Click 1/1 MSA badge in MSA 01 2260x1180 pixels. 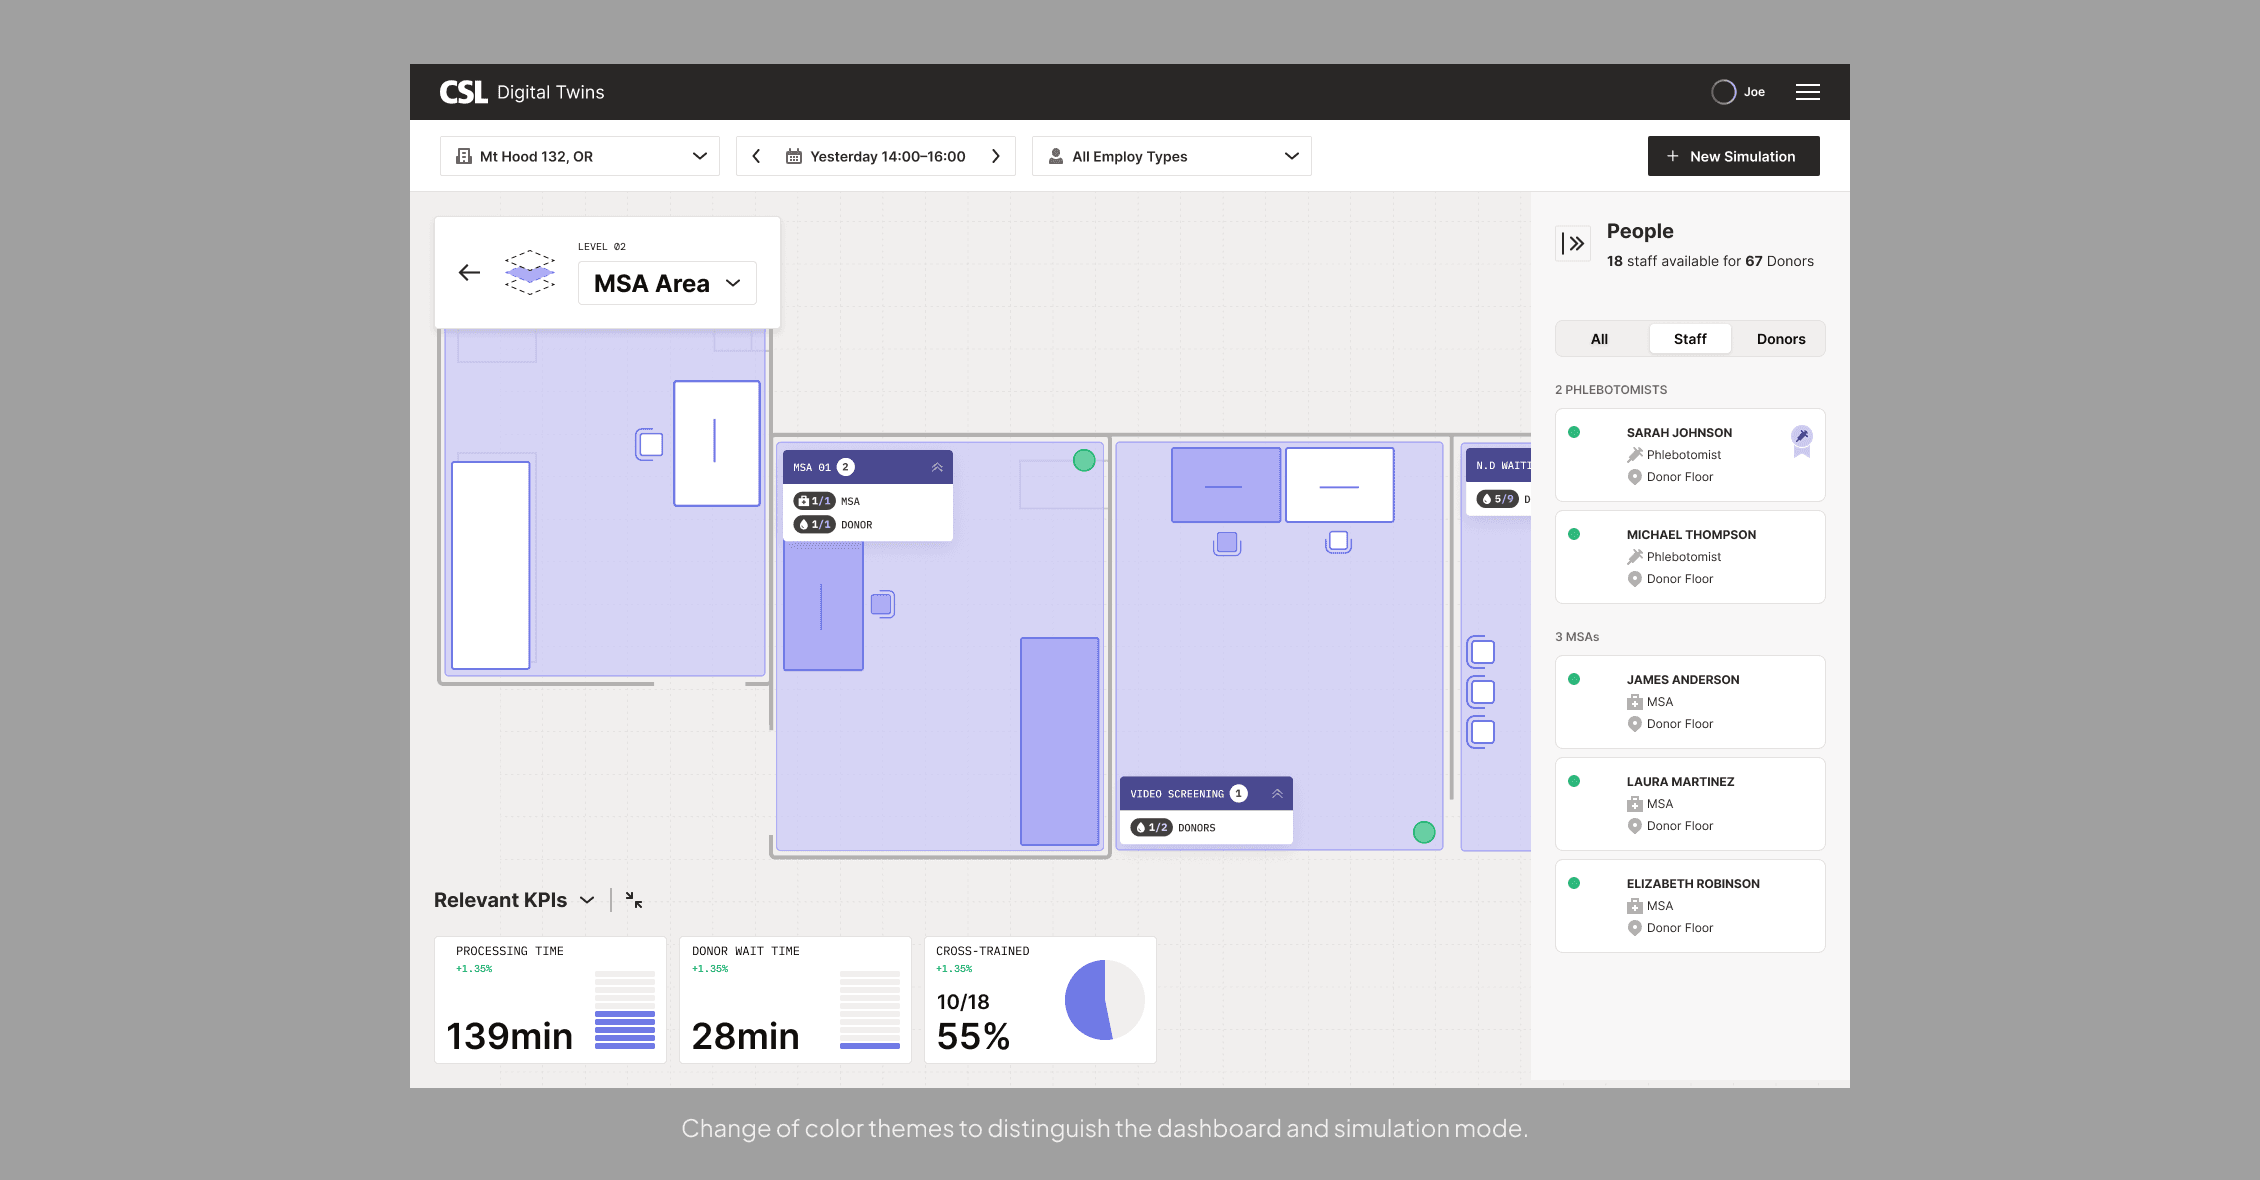pos(814,501)
